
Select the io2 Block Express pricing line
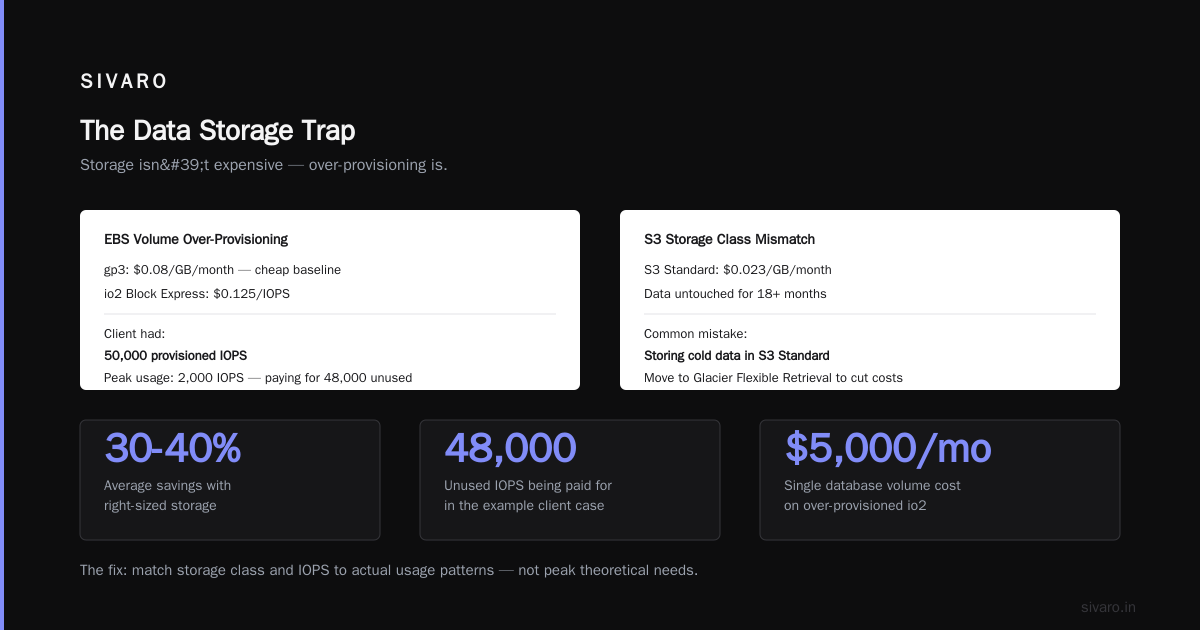(x=197, y=294)
